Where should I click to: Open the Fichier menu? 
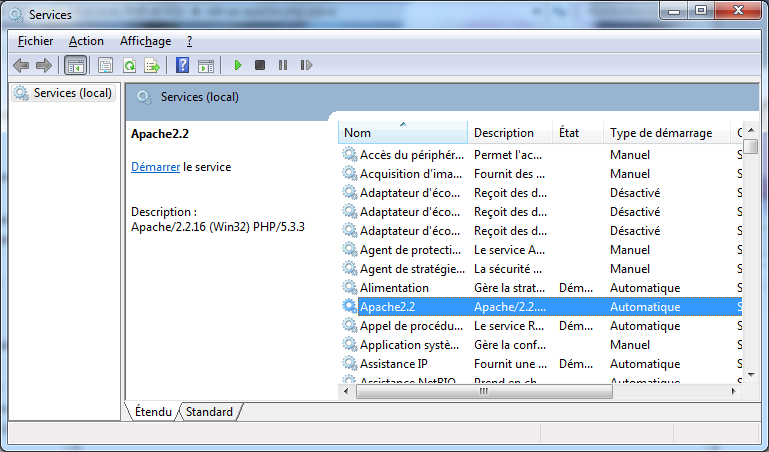[35, 41]
